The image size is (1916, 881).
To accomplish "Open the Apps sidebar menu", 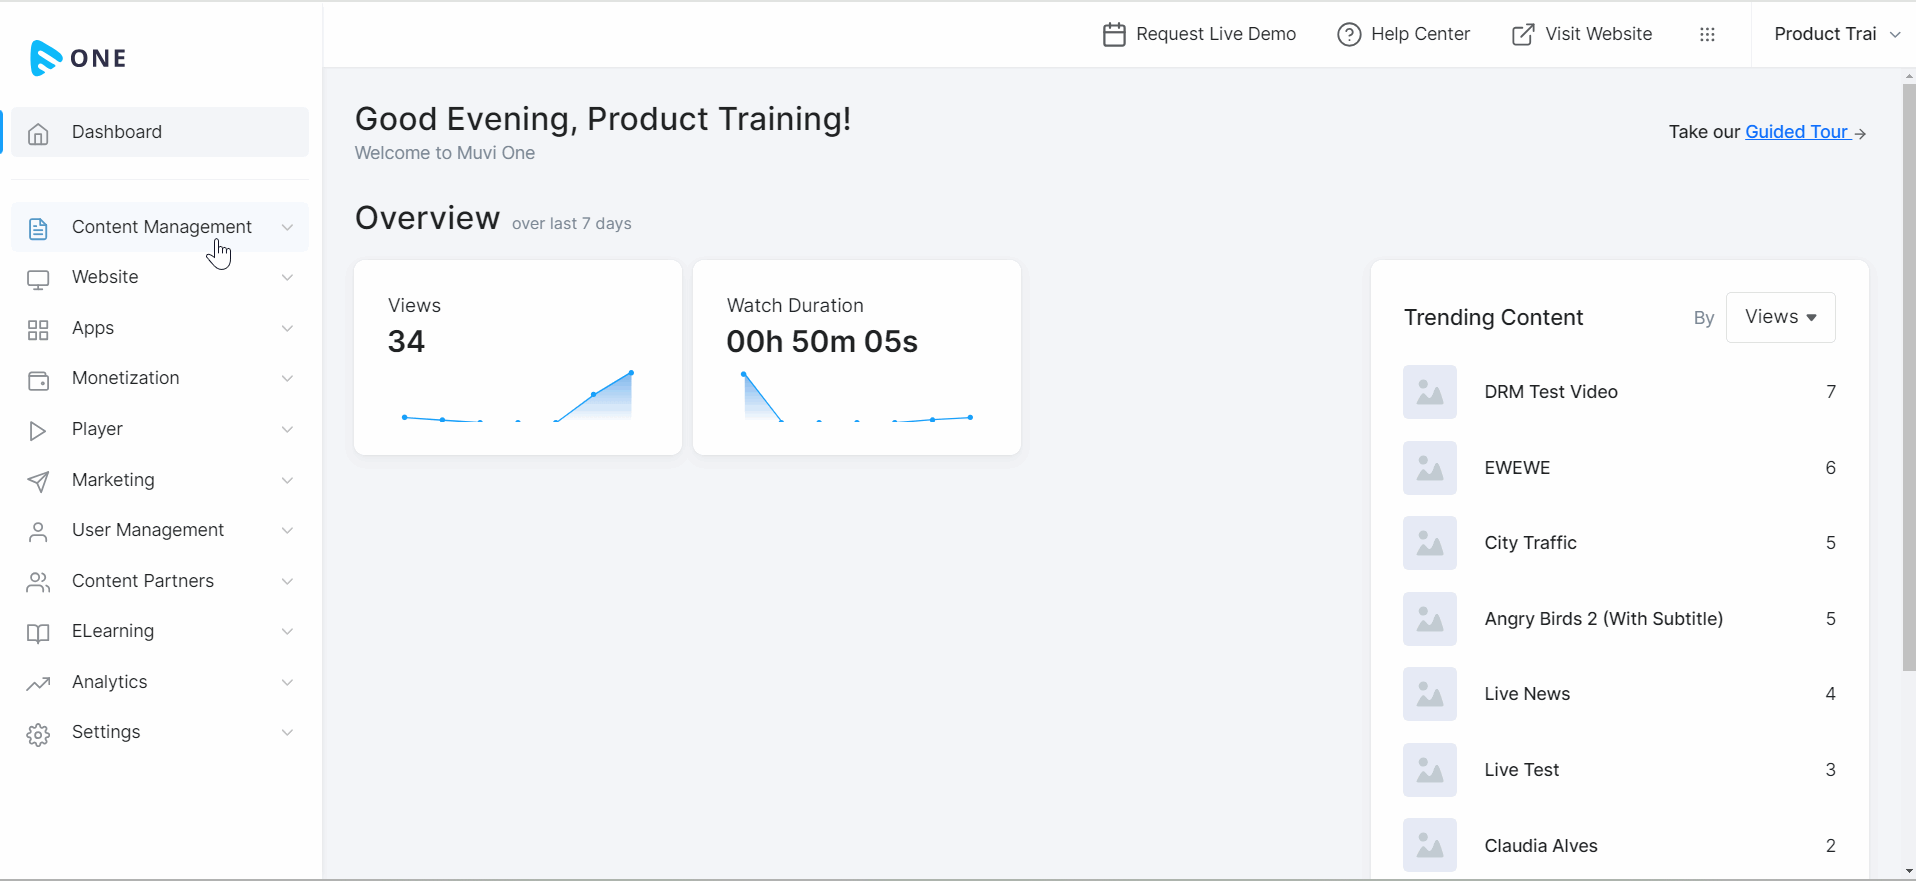I will pos(93,328).
